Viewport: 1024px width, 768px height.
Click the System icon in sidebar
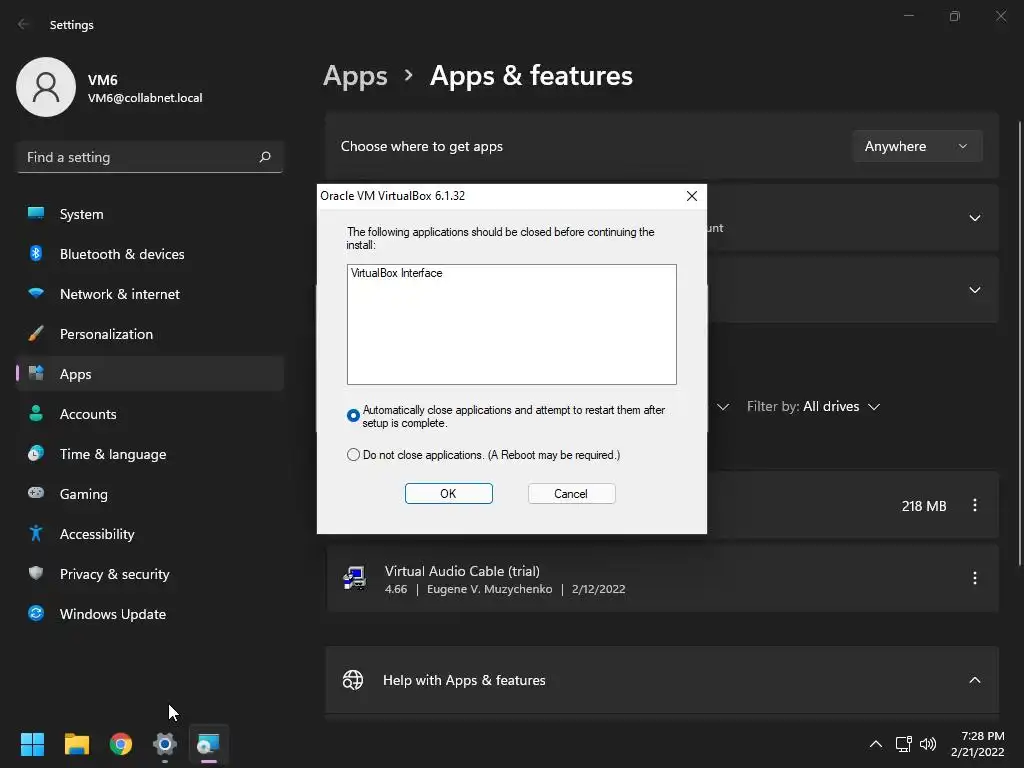coord(36,214)
